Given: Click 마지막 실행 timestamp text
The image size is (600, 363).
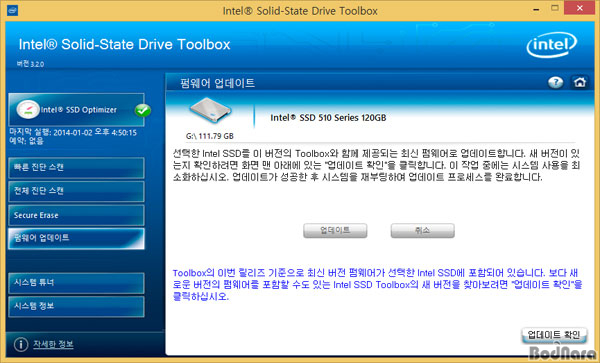Looking at the screenshot, I should pyautogui.click(x=73, y=133).
